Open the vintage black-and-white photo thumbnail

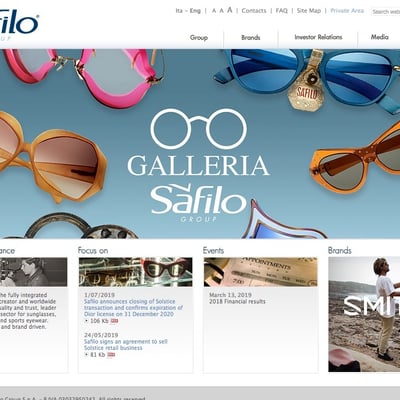(33, 272)
